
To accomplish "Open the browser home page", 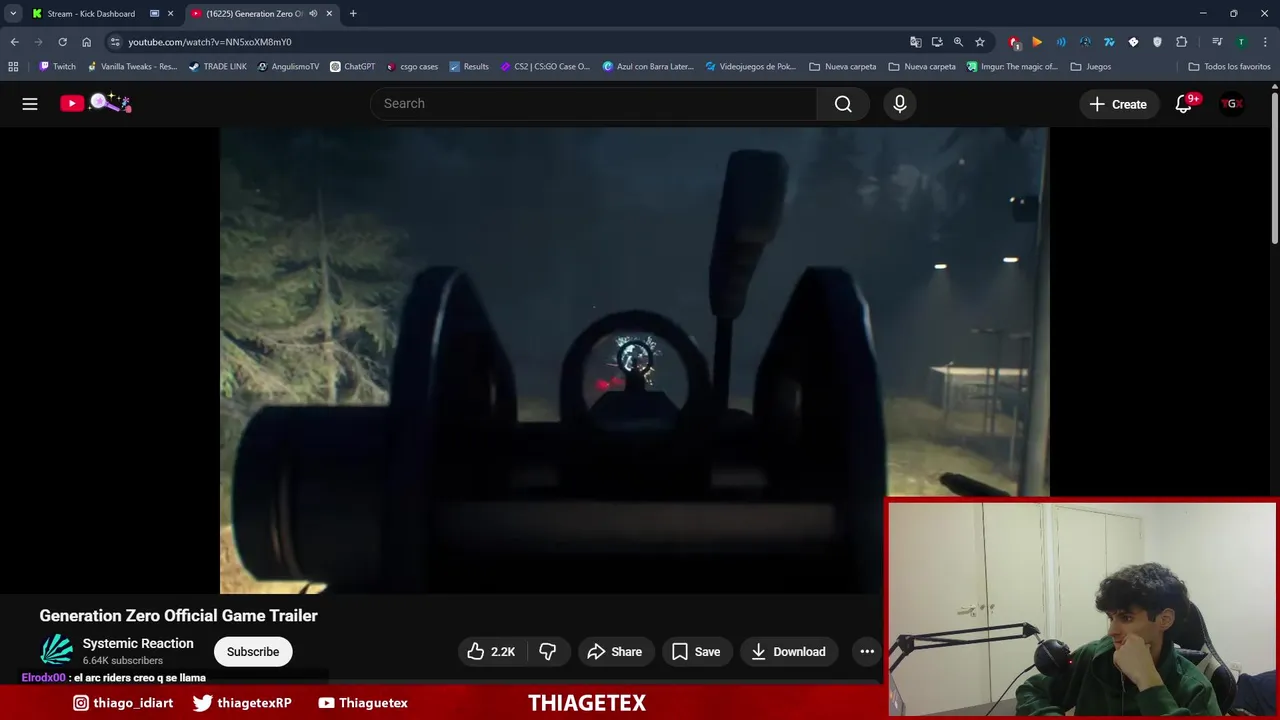I will click(86, 42).
